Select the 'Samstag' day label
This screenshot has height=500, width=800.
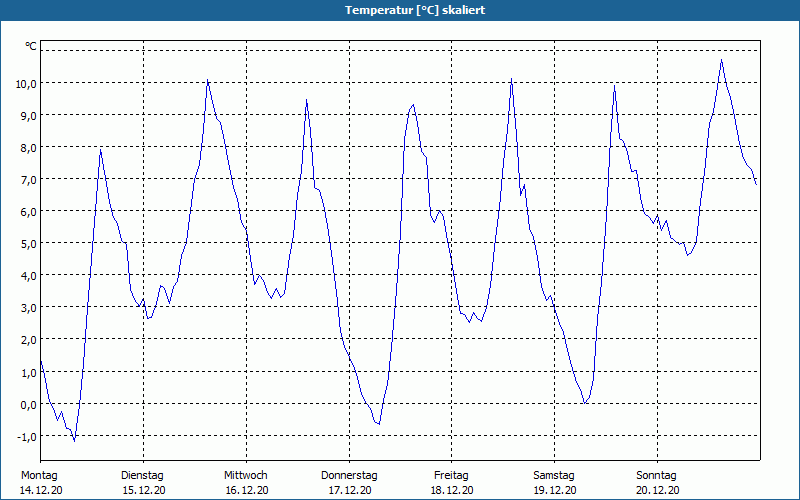pos(554,476)
